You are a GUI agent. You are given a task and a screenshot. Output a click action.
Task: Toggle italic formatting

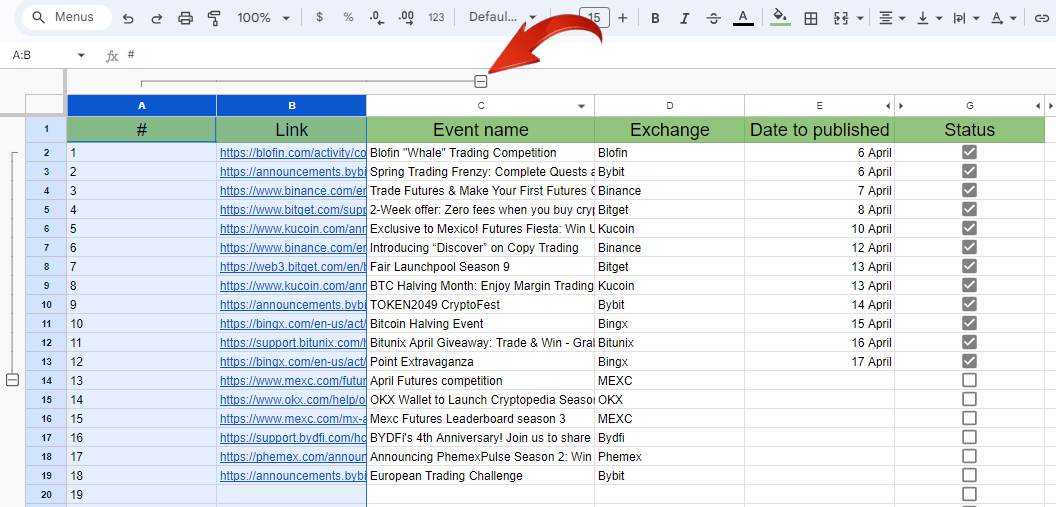pyautogui.click(x=685, y=18)
